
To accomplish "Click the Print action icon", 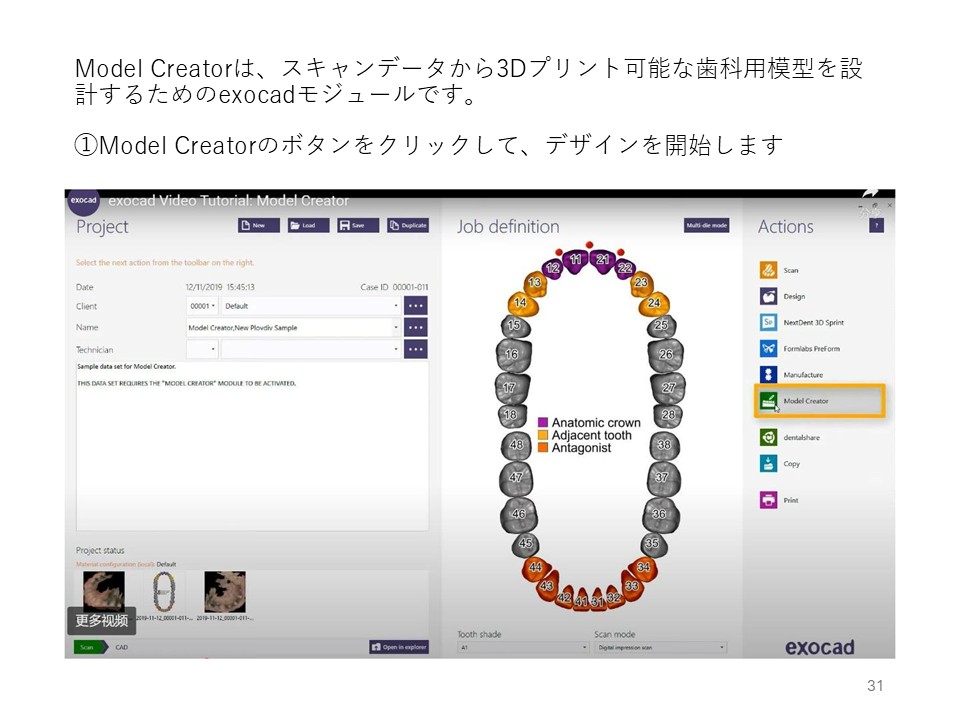I will [x=768, y=500].
